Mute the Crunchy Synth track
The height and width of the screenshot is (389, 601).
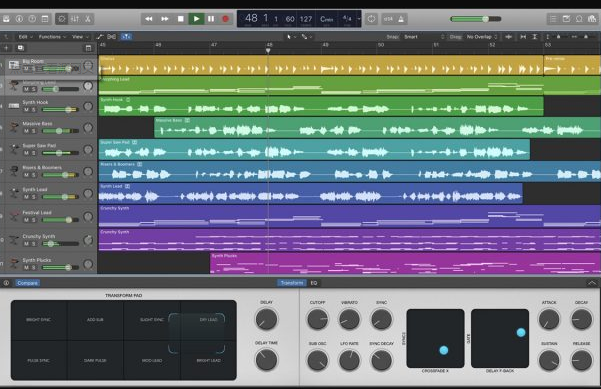coord(26,244)
